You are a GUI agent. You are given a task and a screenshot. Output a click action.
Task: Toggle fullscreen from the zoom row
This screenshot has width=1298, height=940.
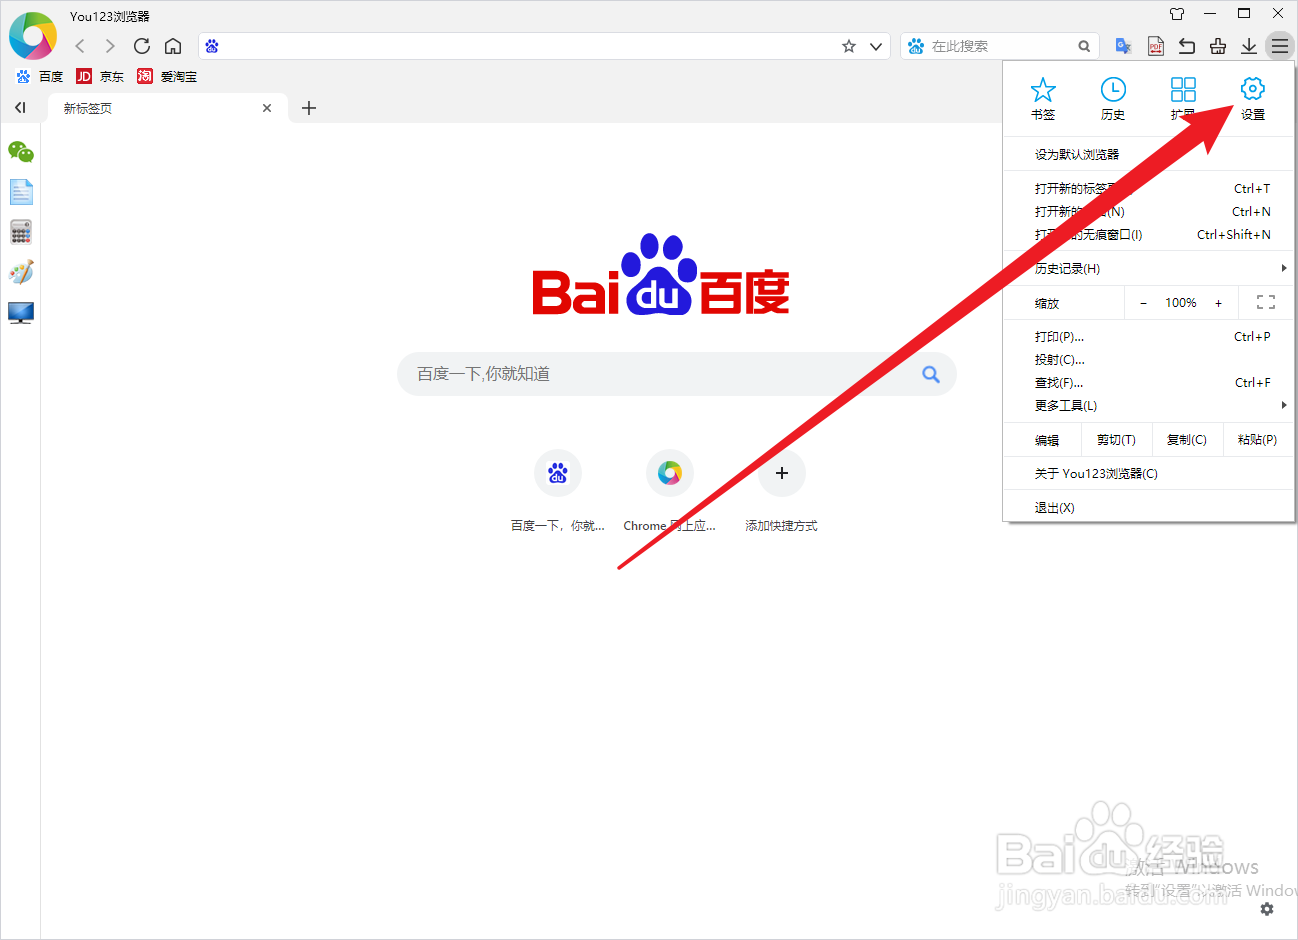point(1266,303)
